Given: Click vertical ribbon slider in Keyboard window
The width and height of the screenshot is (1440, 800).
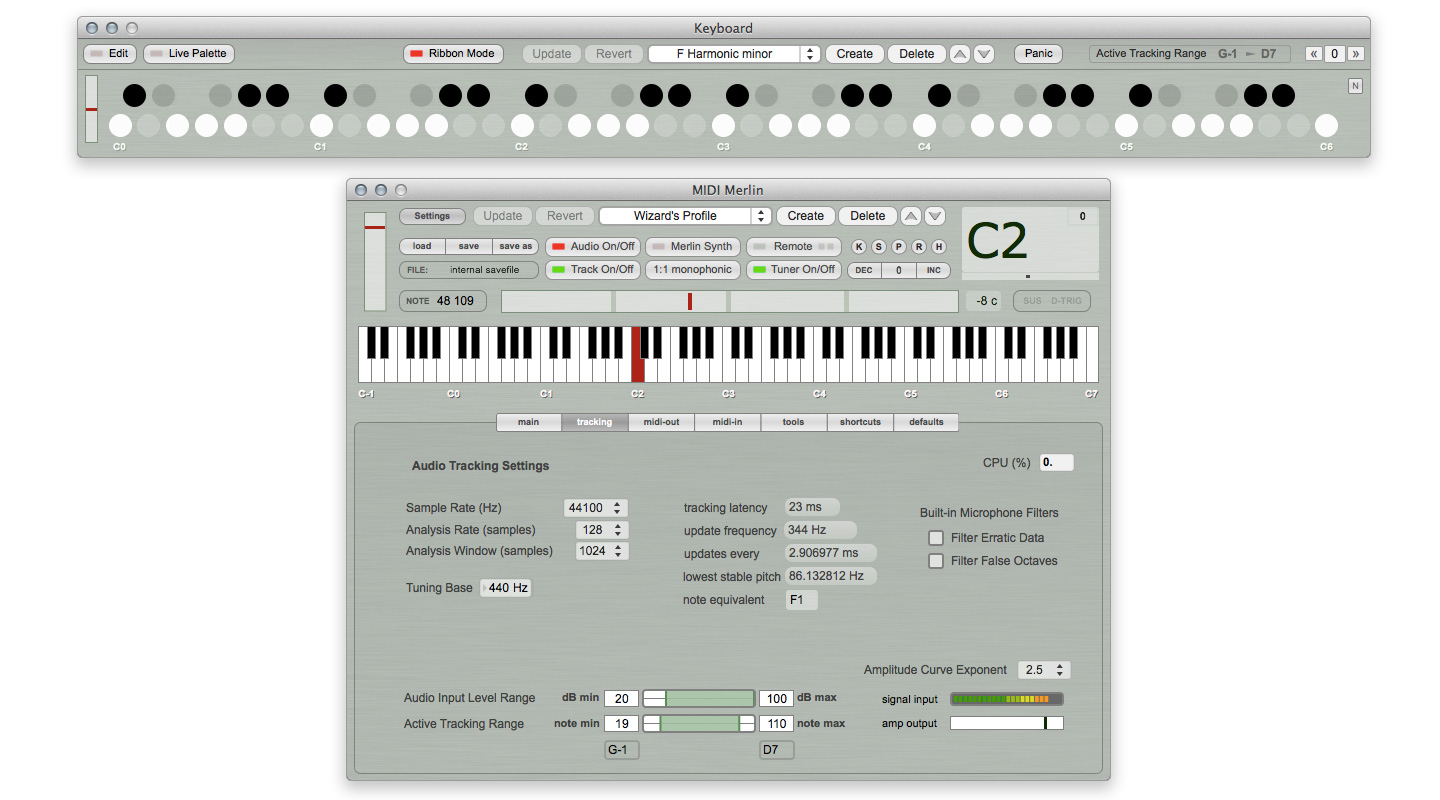Looking at the screenshot, I should (92, 109).
